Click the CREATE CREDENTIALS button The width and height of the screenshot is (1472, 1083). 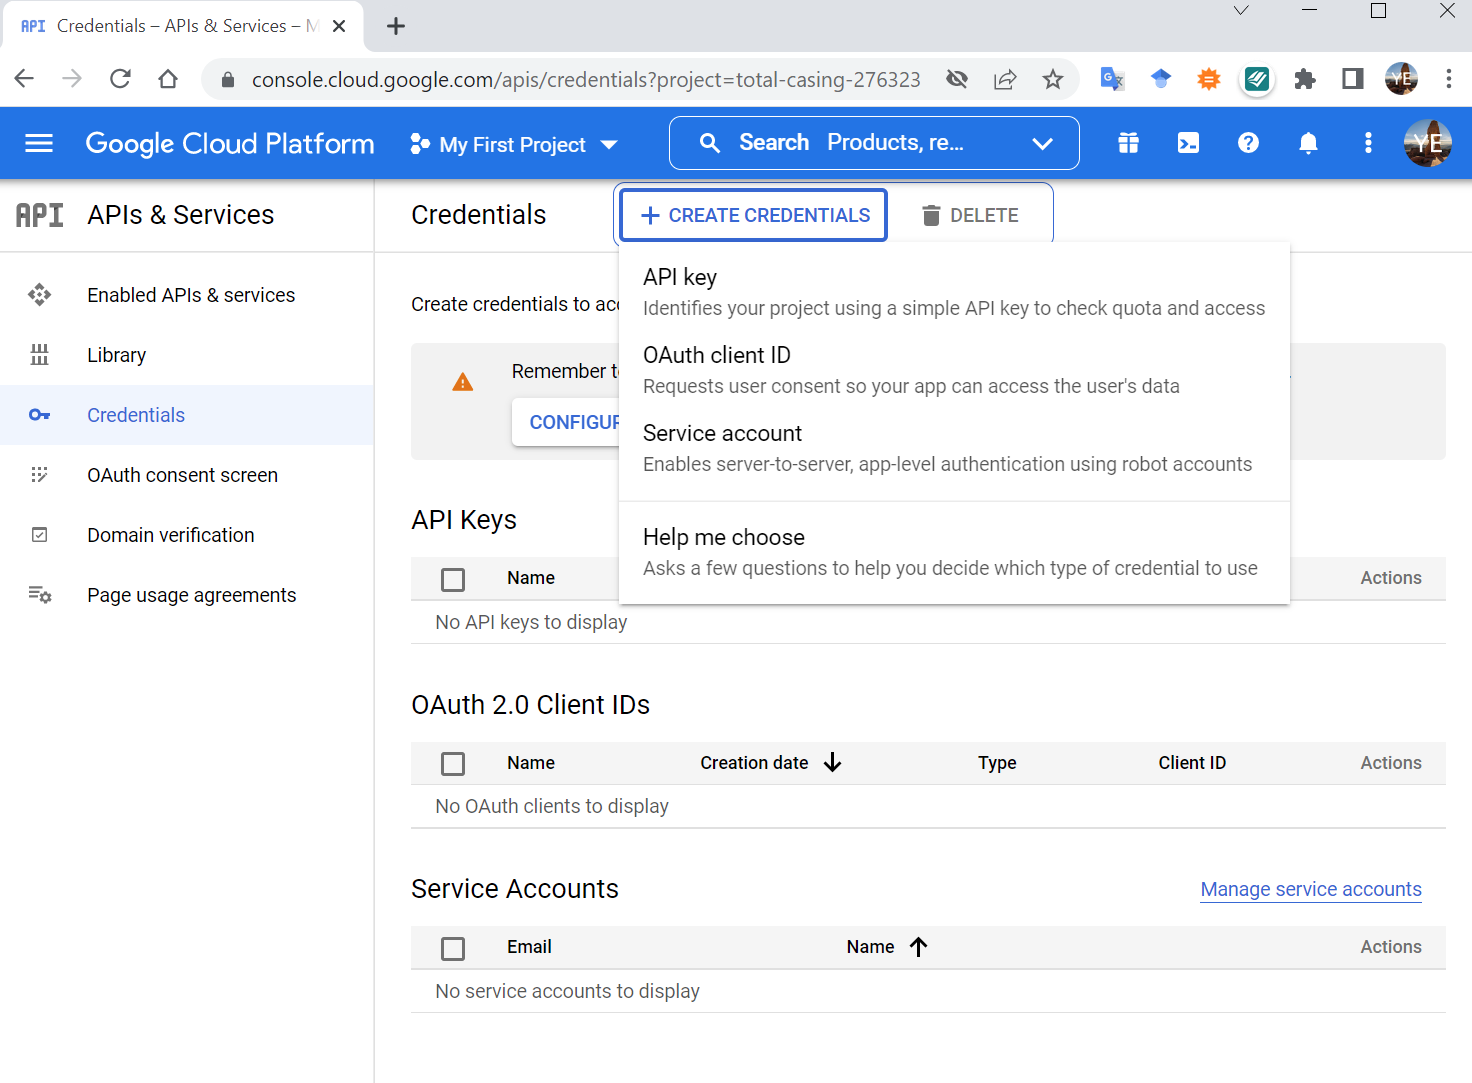pyautogui.click(x=754, y=215)
